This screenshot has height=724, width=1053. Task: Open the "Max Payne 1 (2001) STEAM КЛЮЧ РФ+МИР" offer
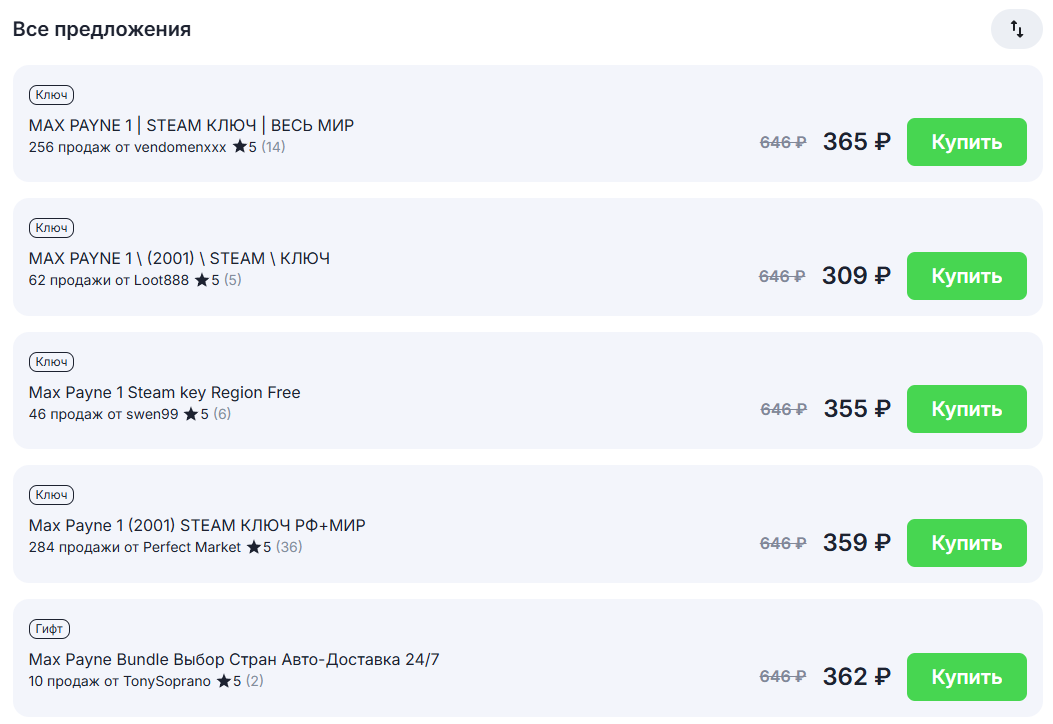[x=197, y=525]
